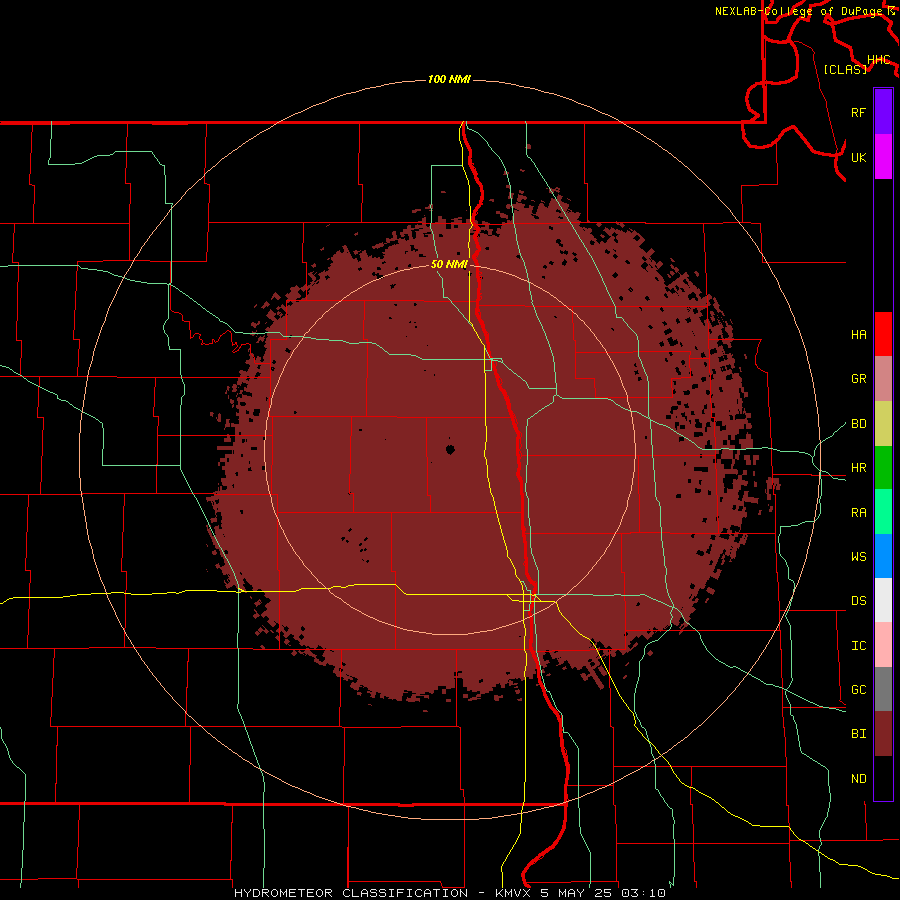Image resolution: width=900 pixels, height=900 pixels.
Task: Click the DS white legend color block
Action: coord(883,600)
